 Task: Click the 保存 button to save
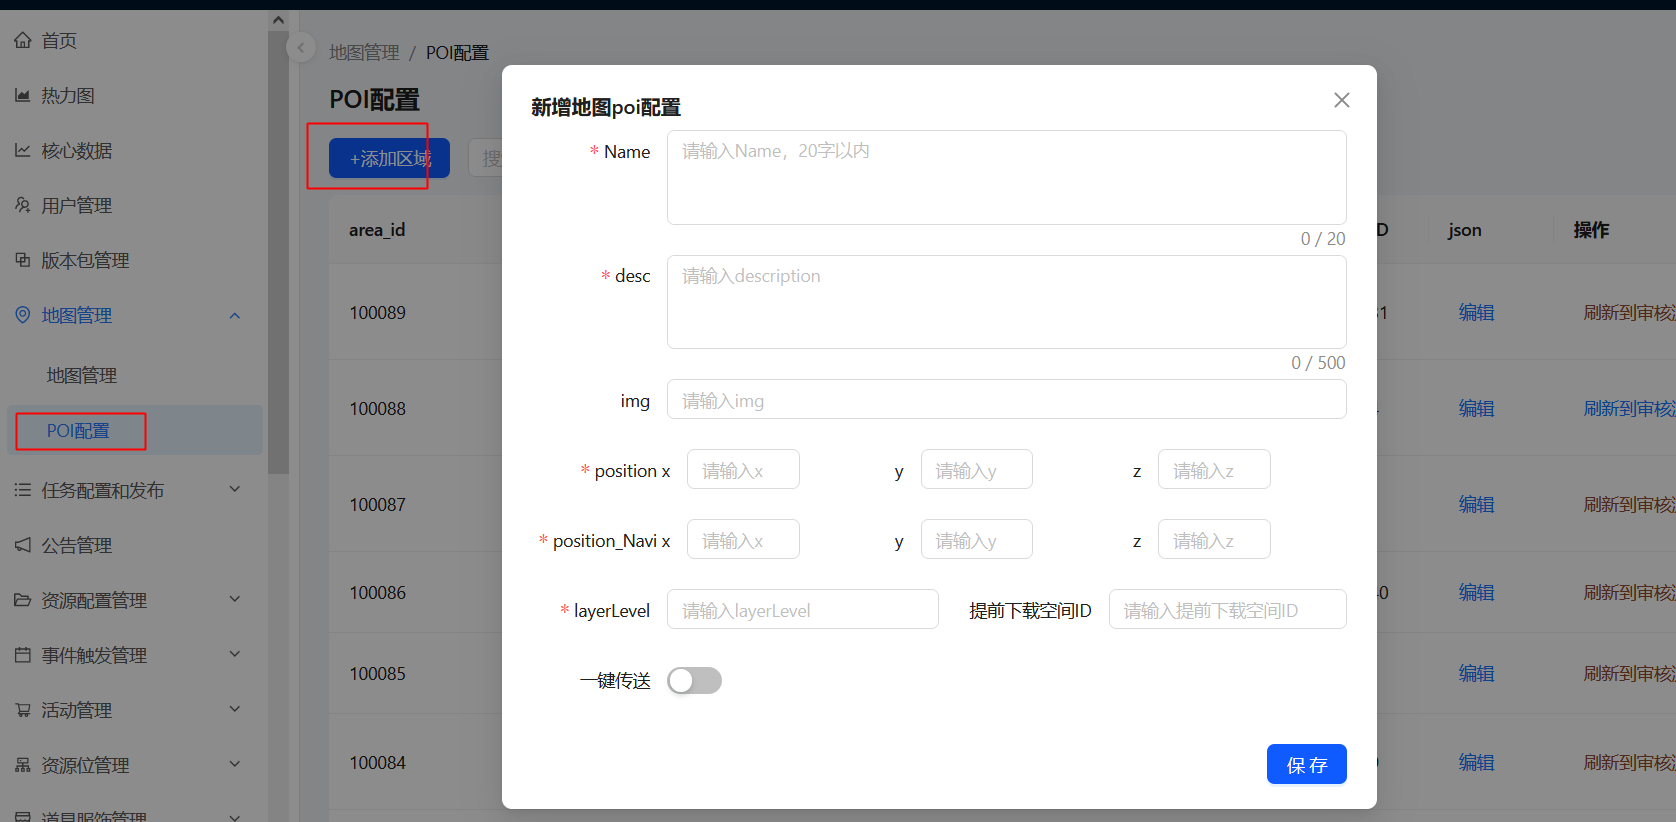pyautogui.click(x=1306, y=765)
